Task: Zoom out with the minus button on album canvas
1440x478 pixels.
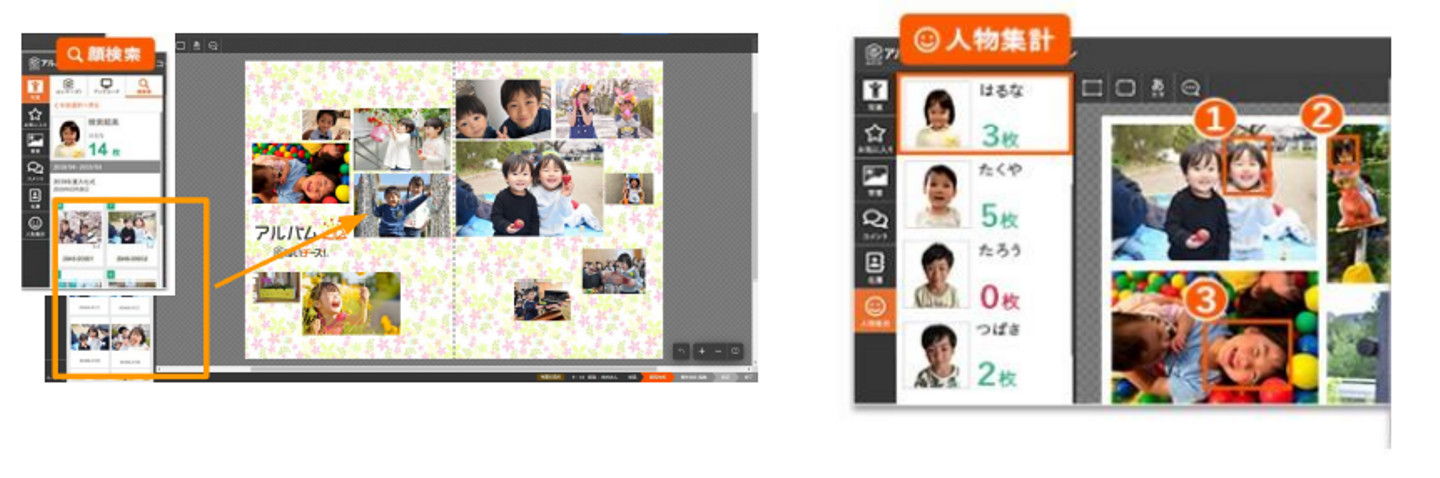Action: tap(718, 351)
